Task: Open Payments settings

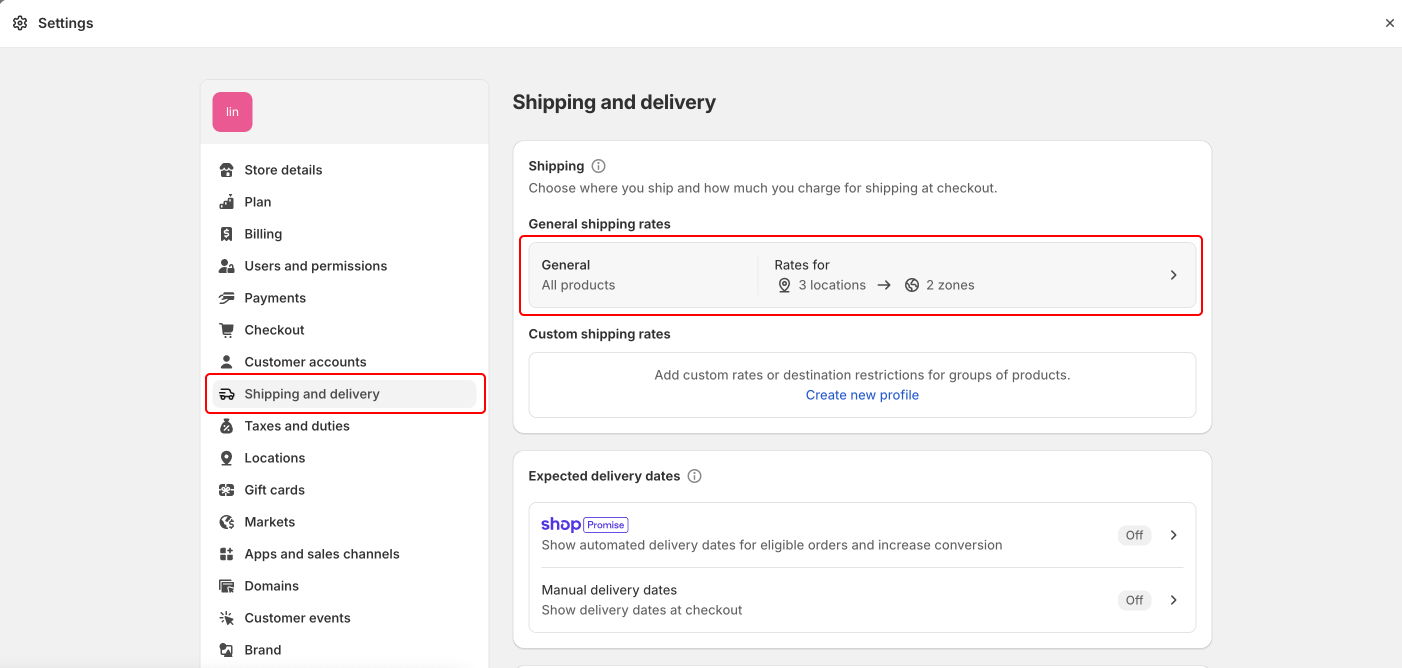Action: point(344,298)
